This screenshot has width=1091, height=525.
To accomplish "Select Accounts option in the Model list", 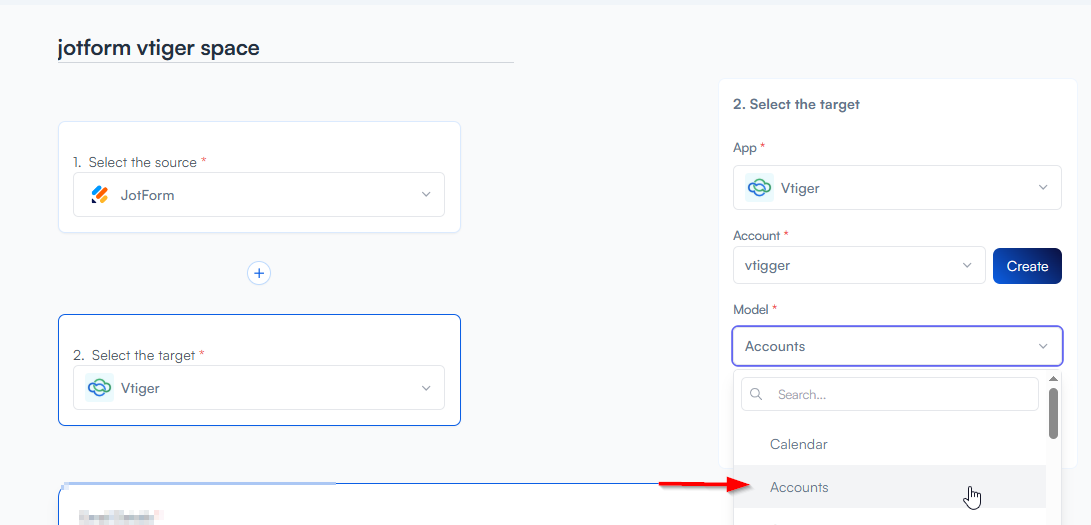I will click(x=799, y=487).
